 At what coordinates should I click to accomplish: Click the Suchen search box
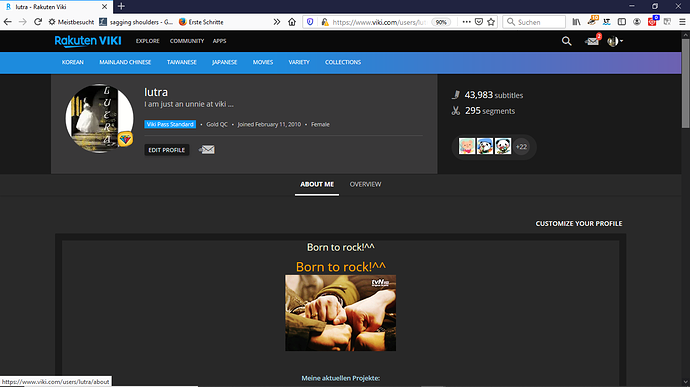pos(534,22)
